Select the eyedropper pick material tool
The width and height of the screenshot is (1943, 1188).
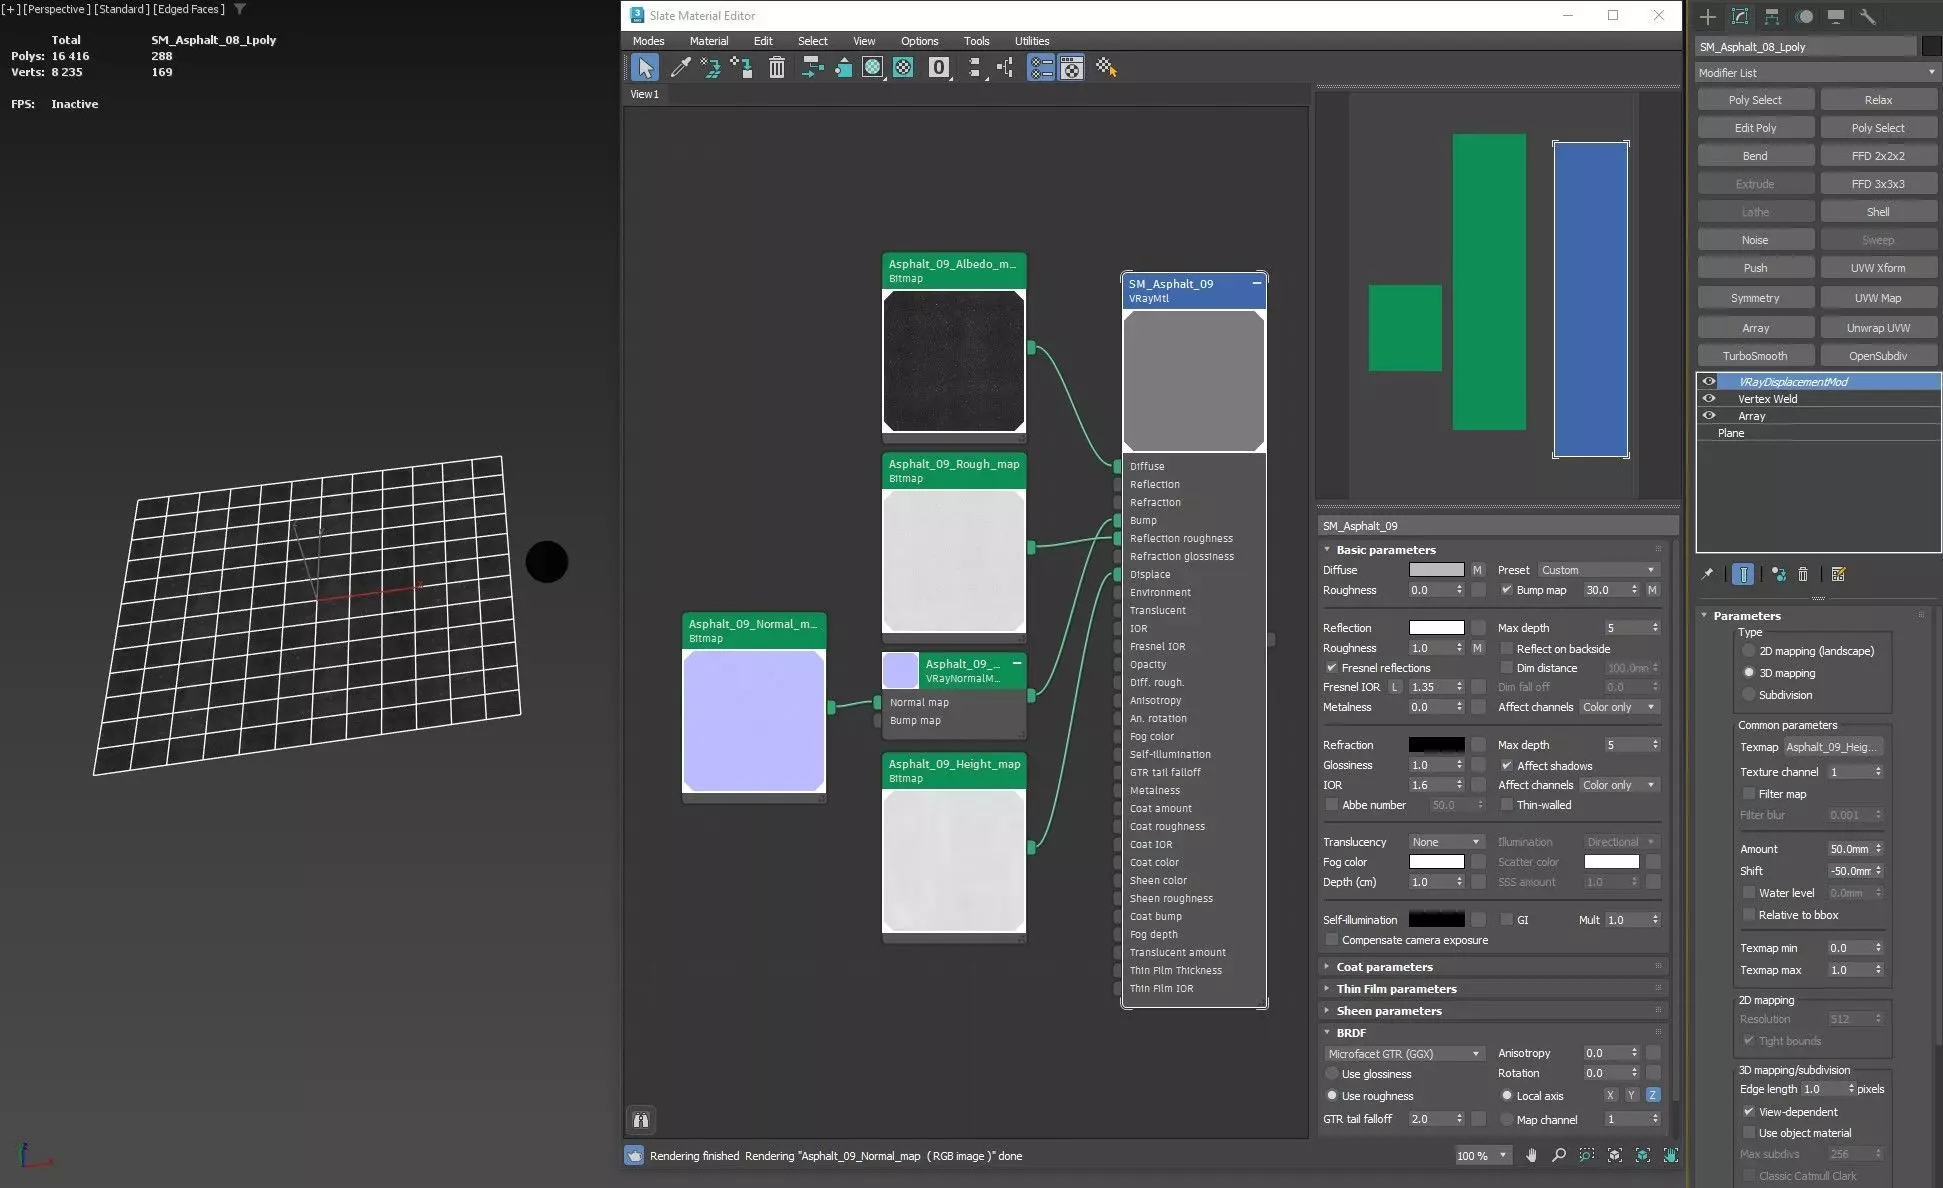pos(680,67)
